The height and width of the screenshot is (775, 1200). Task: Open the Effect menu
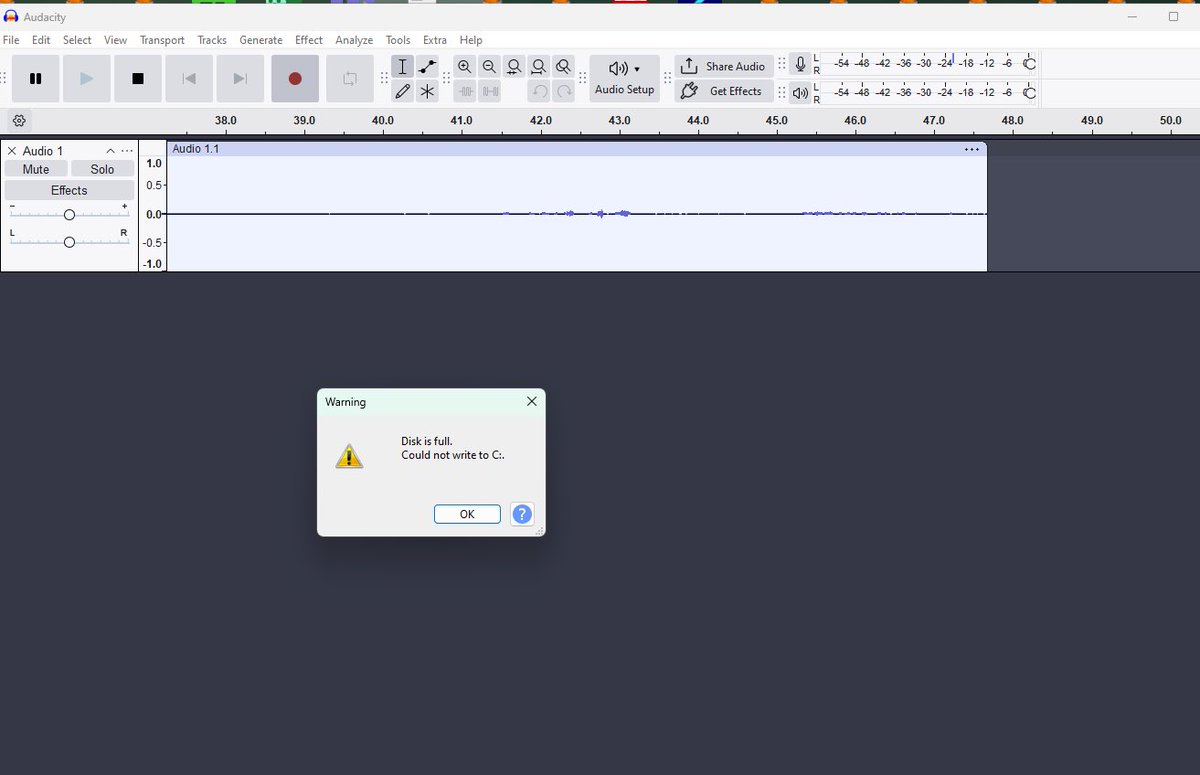point(309,40)
